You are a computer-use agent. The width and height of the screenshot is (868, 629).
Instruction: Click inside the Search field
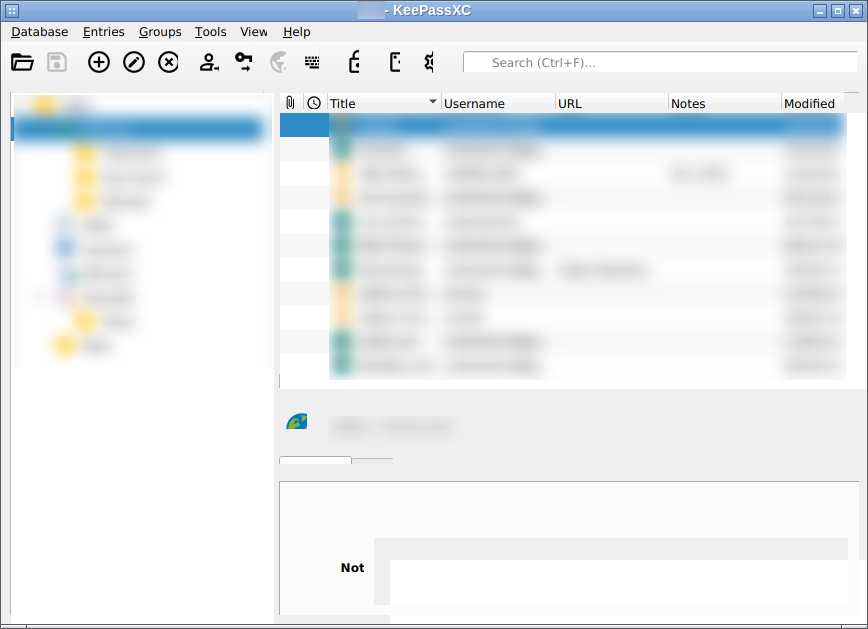(x=660, y=62)
